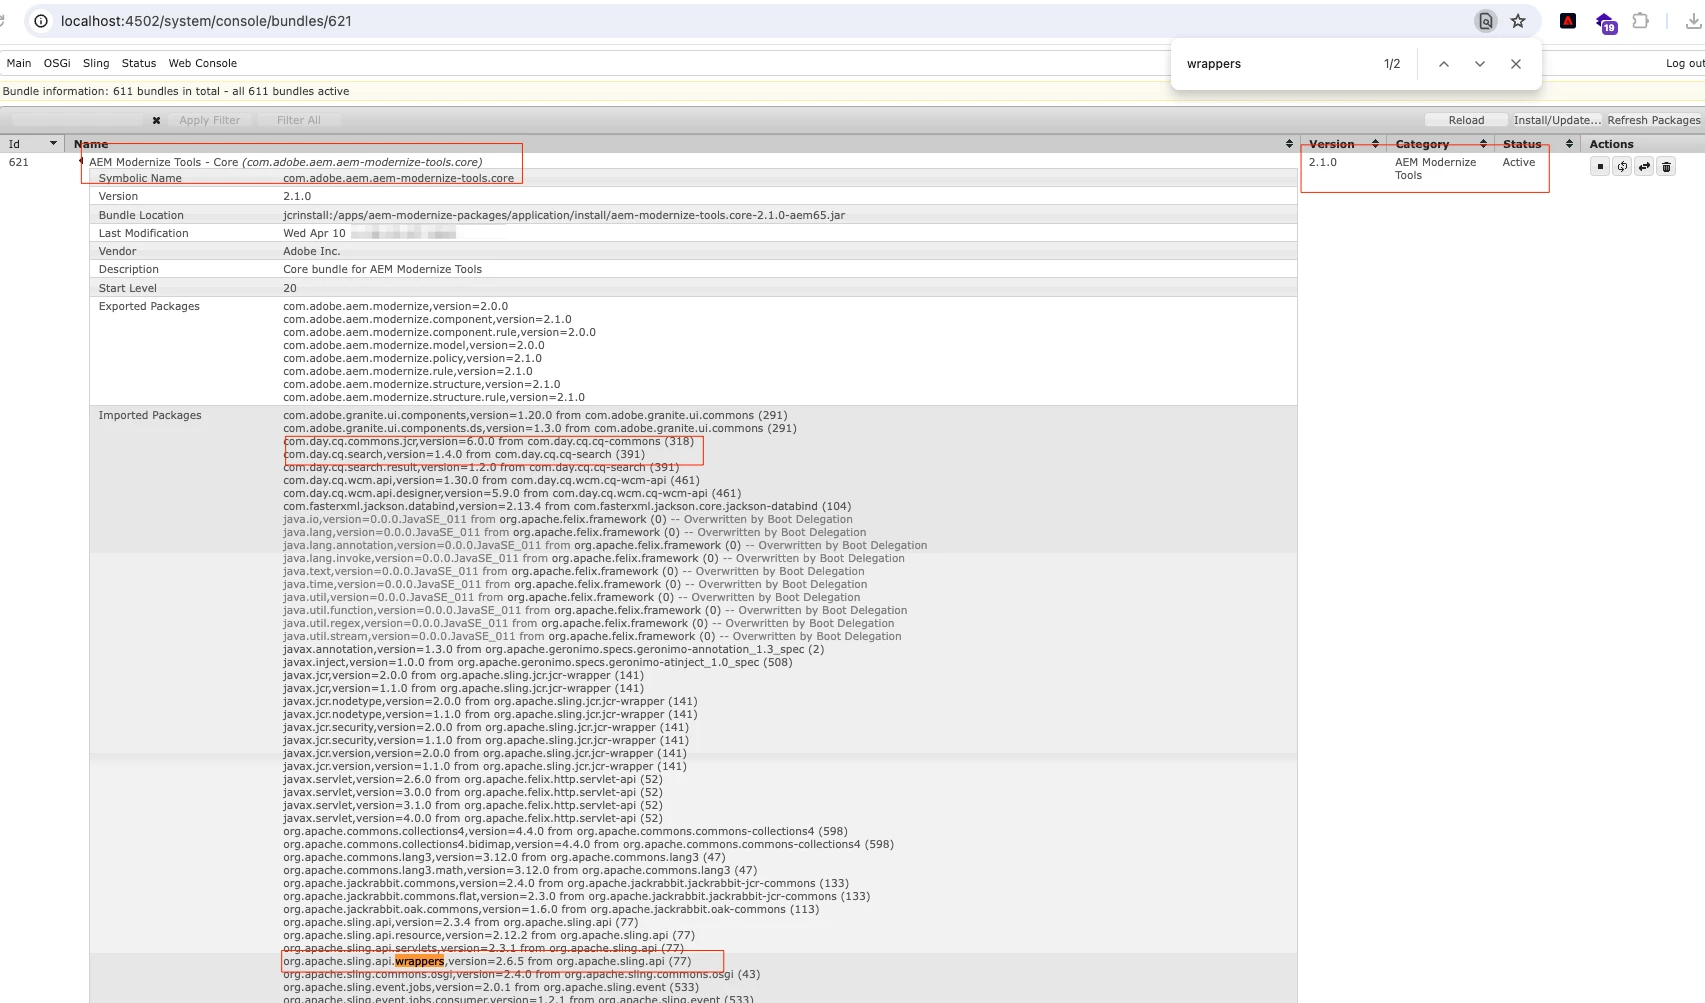The image size is (1705, 1003).
Task: Open the Web Console menu
Action: click(x=202, y=63)
